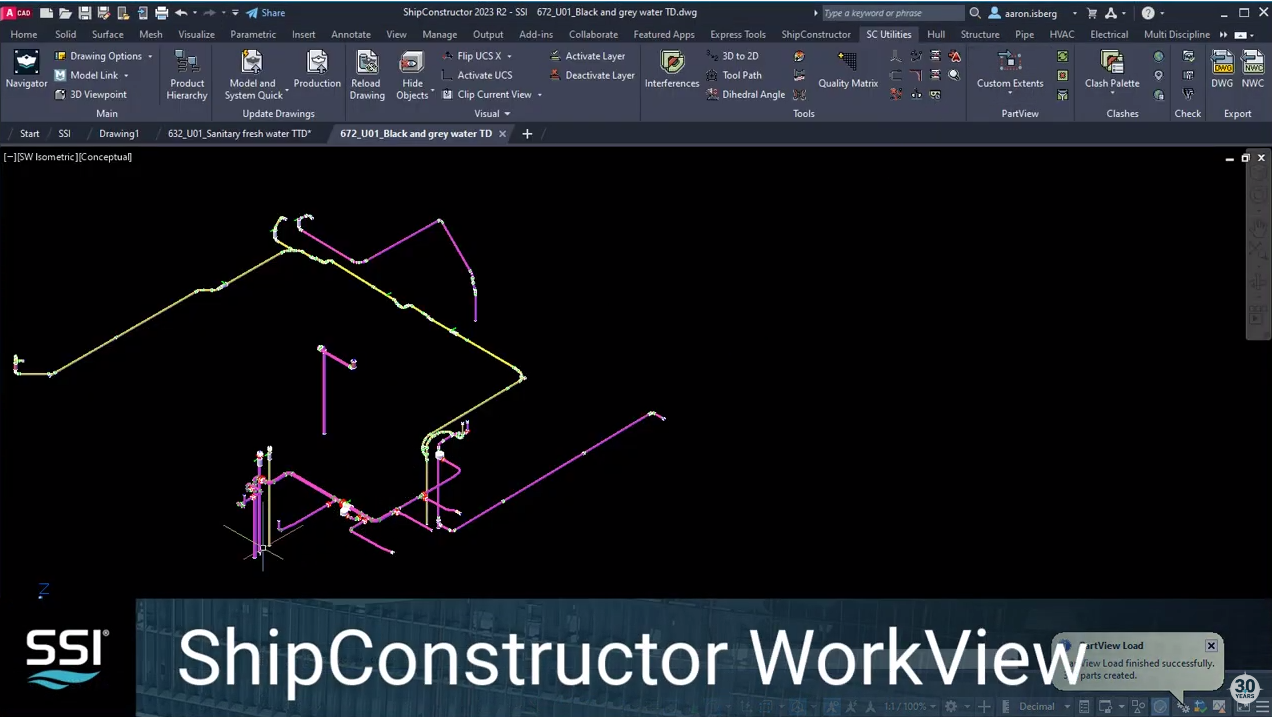The height and width of the screenshot is (717, 1272).
Task: Show more ribbon tabs with the chevron
Action: click(1224, 34)
